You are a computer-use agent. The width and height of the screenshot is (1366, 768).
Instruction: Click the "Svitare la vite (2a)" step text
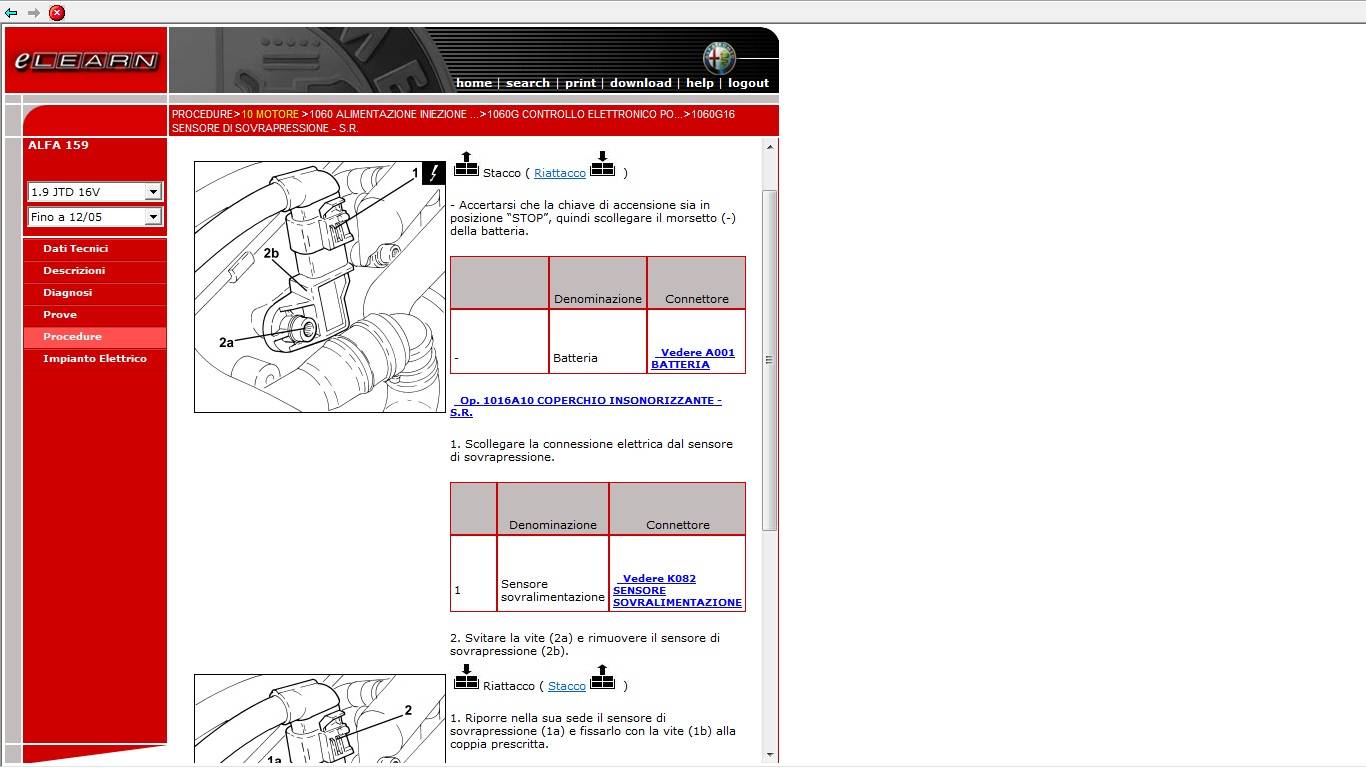(x=585, y=645)
